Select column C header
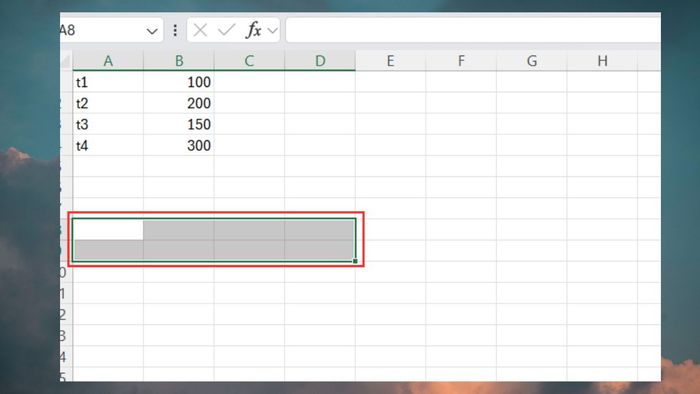The height and width of the screenshot is (394, 700). point(250,61)
